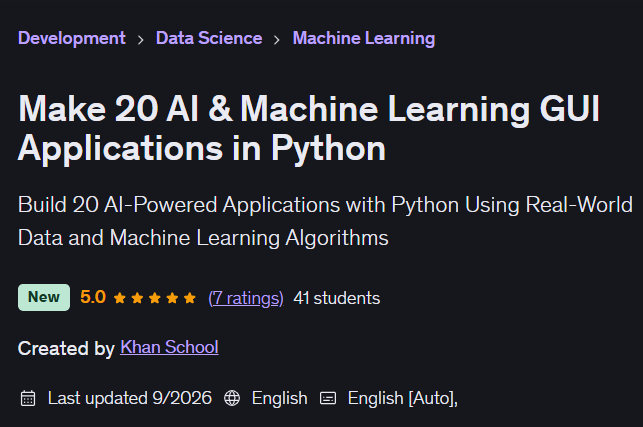This screenshot has width=643, height=427.
Task: Click the green New badge
Action: pos(44,297)
